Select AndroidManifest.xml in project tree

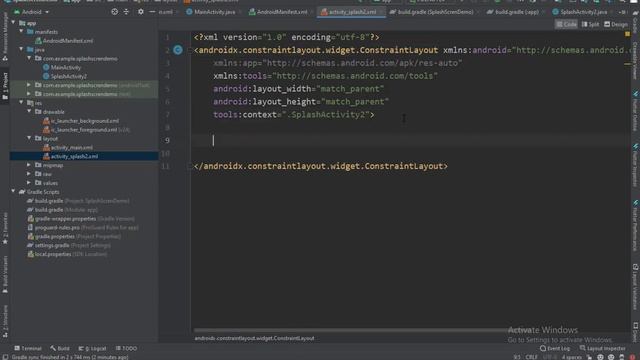(x=64, y=41)
